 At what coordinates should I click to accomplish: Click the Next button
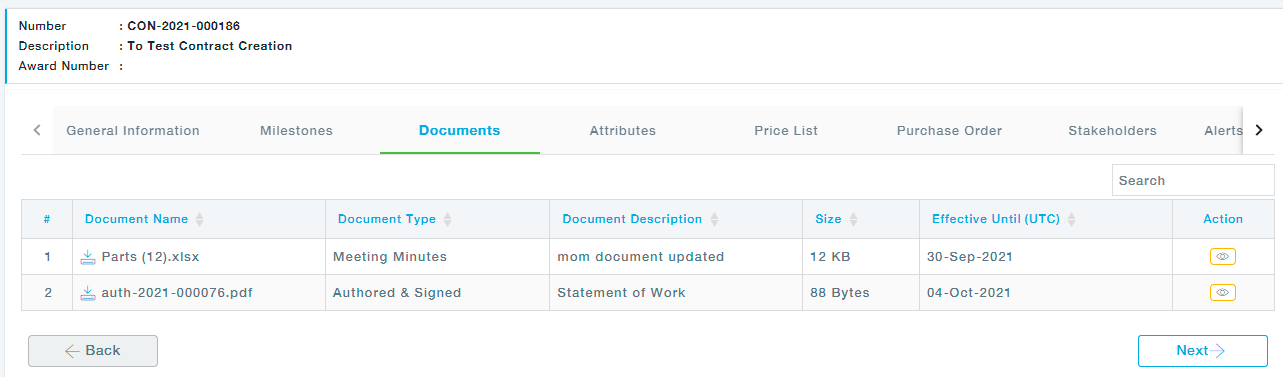click(x=1203, y=351)
